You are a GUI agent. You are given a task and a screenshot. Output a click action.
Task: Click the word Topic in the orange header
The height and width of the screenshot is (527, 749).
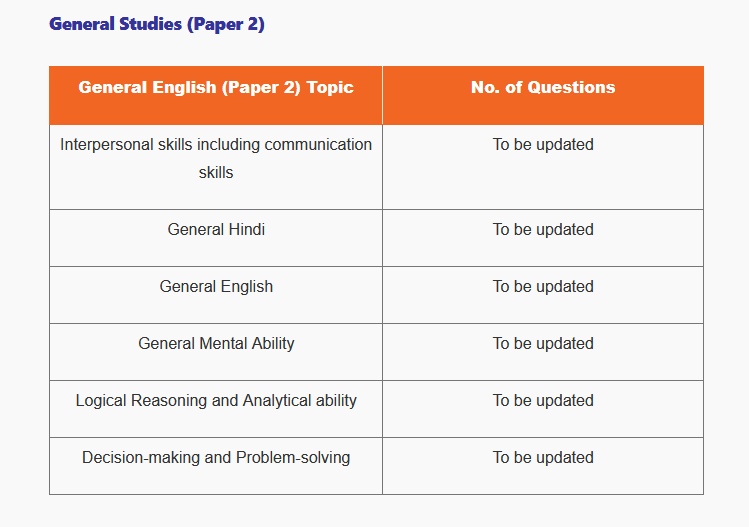330,87
